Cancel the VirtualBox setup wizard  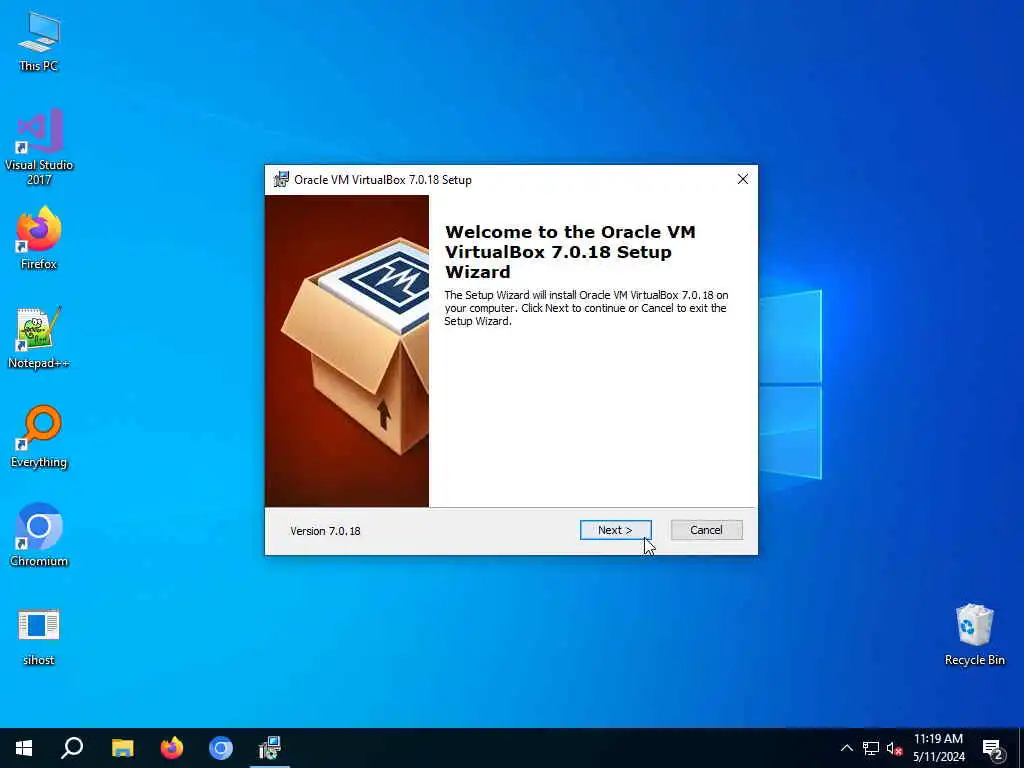[706, 530]
